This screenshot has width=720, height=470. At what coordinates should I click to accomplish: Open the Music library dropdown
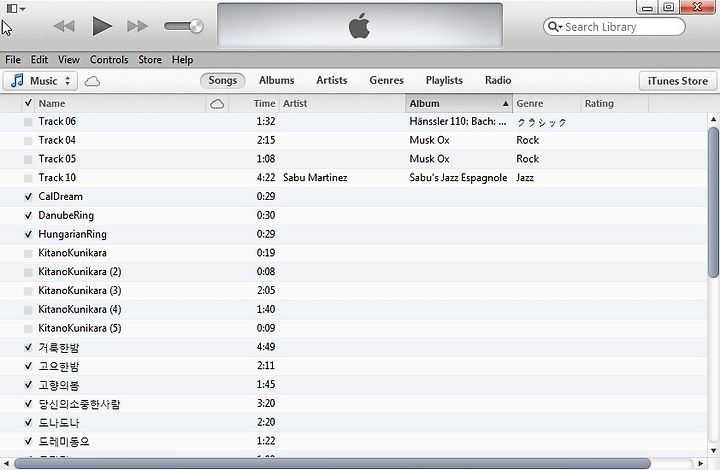40,81
